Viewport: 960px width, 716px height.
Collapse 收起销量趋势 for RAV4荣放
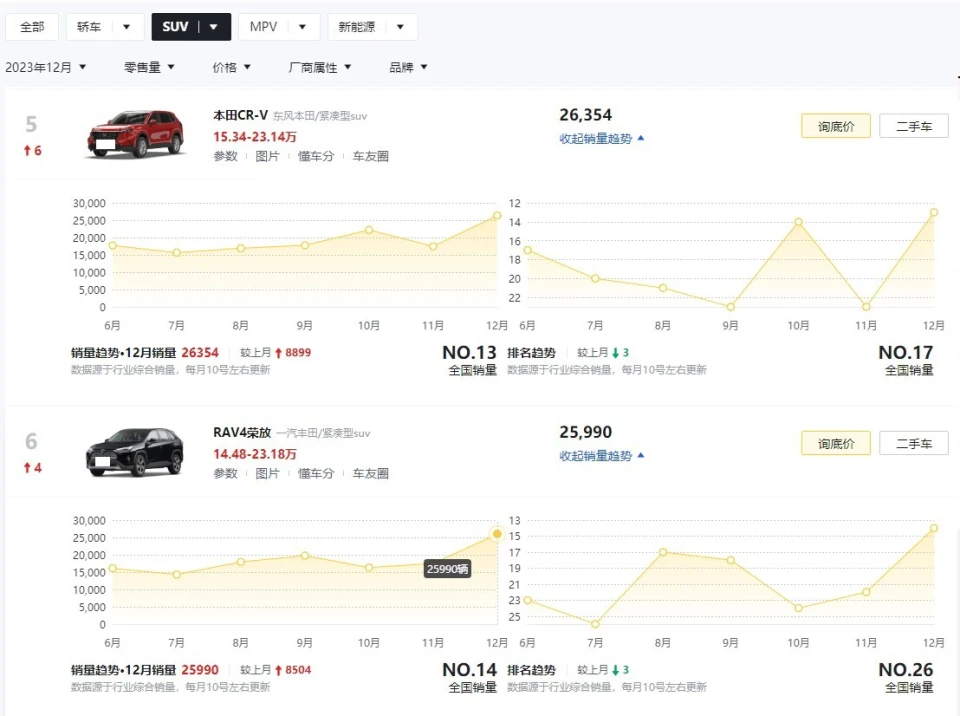point(601,456)
